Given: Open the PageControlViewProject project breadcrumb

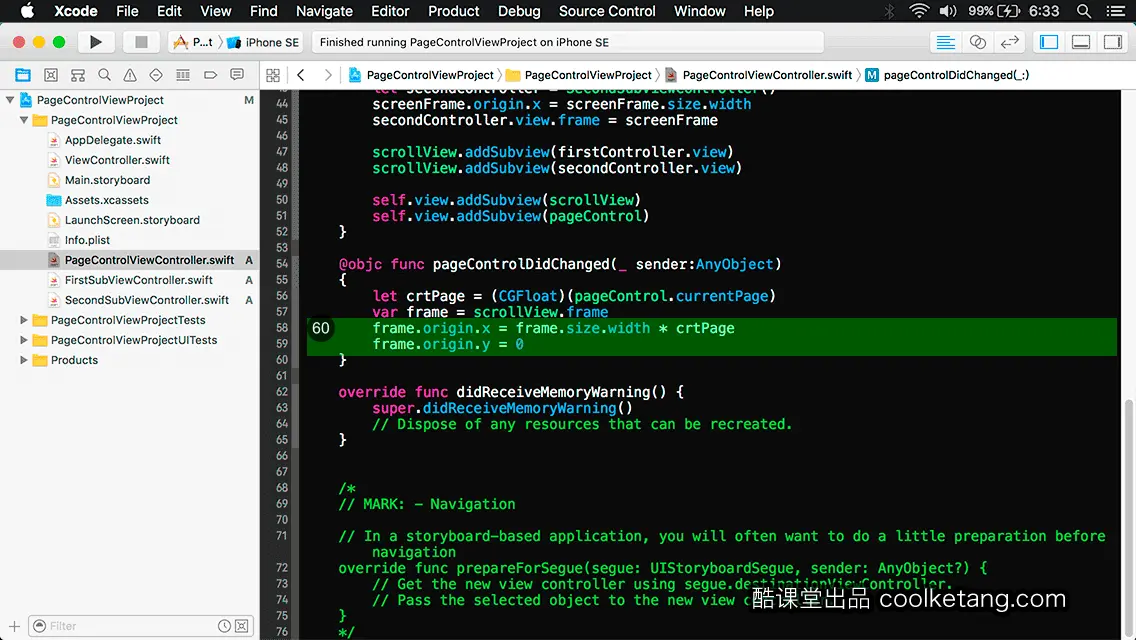Looking at the screenshot, I should [421, 75].
